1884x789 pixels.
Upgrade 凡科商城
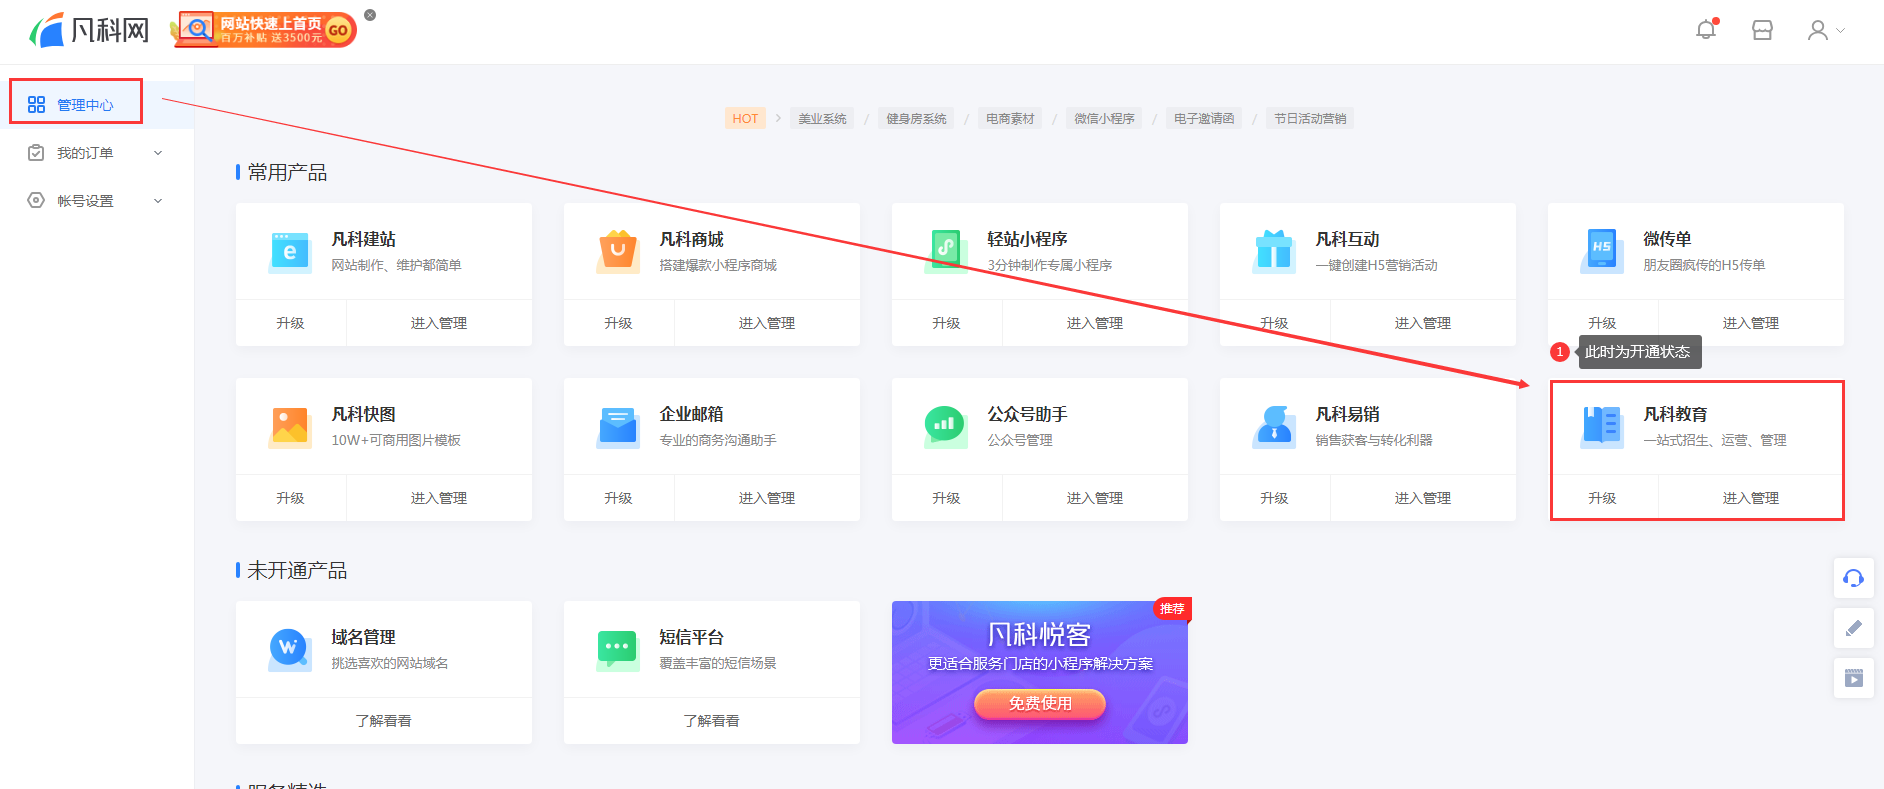coord(618,323)
